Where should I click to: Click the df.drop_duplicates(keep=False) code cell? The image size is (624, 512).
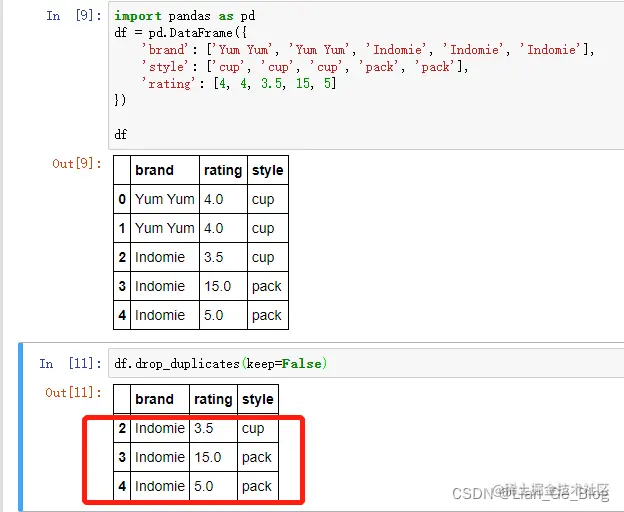coord(366,363)
